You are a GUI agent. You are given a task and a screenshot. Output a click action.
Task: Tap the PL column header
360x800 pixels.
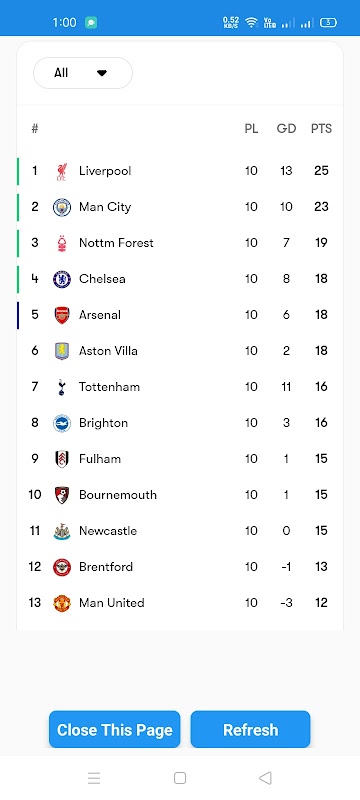[251, 129]
